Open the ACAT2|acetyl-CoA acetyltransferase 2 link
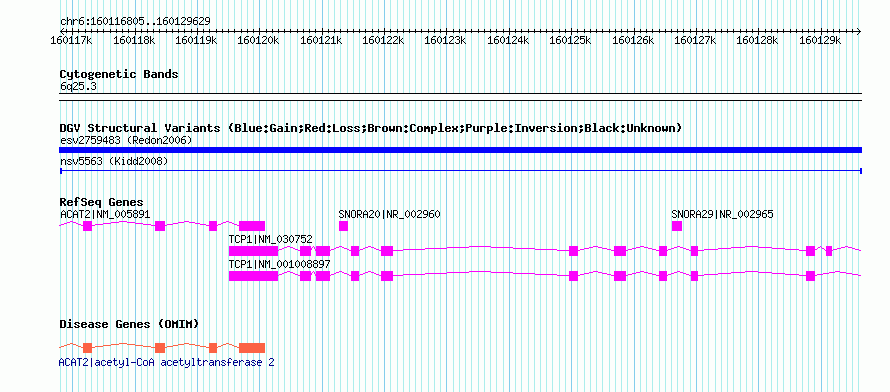This screenshot has height=392, width=890. 166,362
